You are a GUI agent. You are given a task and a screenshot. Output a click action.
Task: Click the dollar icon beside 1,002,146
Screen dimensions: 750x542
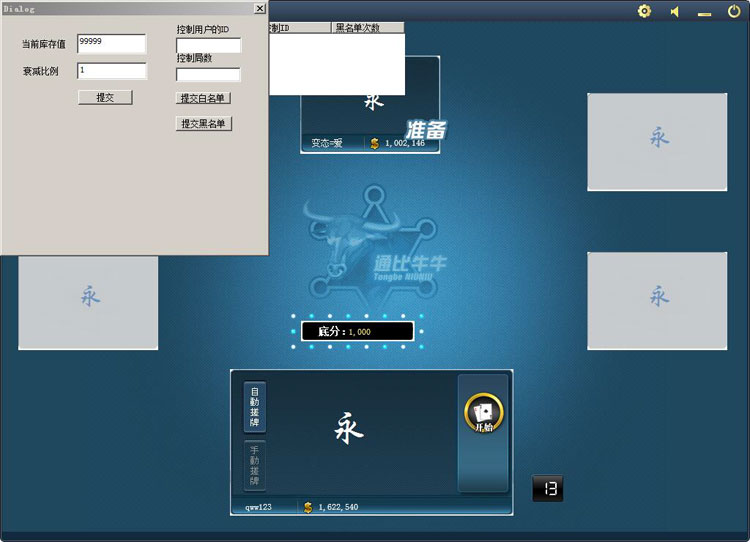point(374,143)
